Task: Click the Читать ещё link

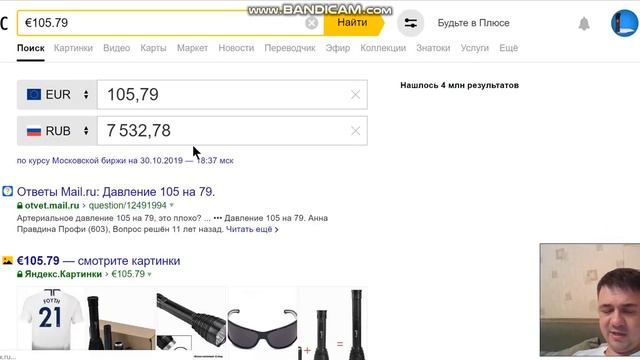Action: point(252,229)
